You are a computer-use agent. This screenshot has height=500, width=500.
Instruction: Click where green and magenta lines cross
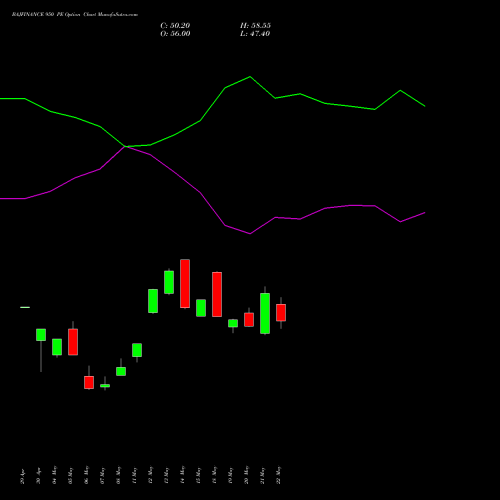point(125,146)
